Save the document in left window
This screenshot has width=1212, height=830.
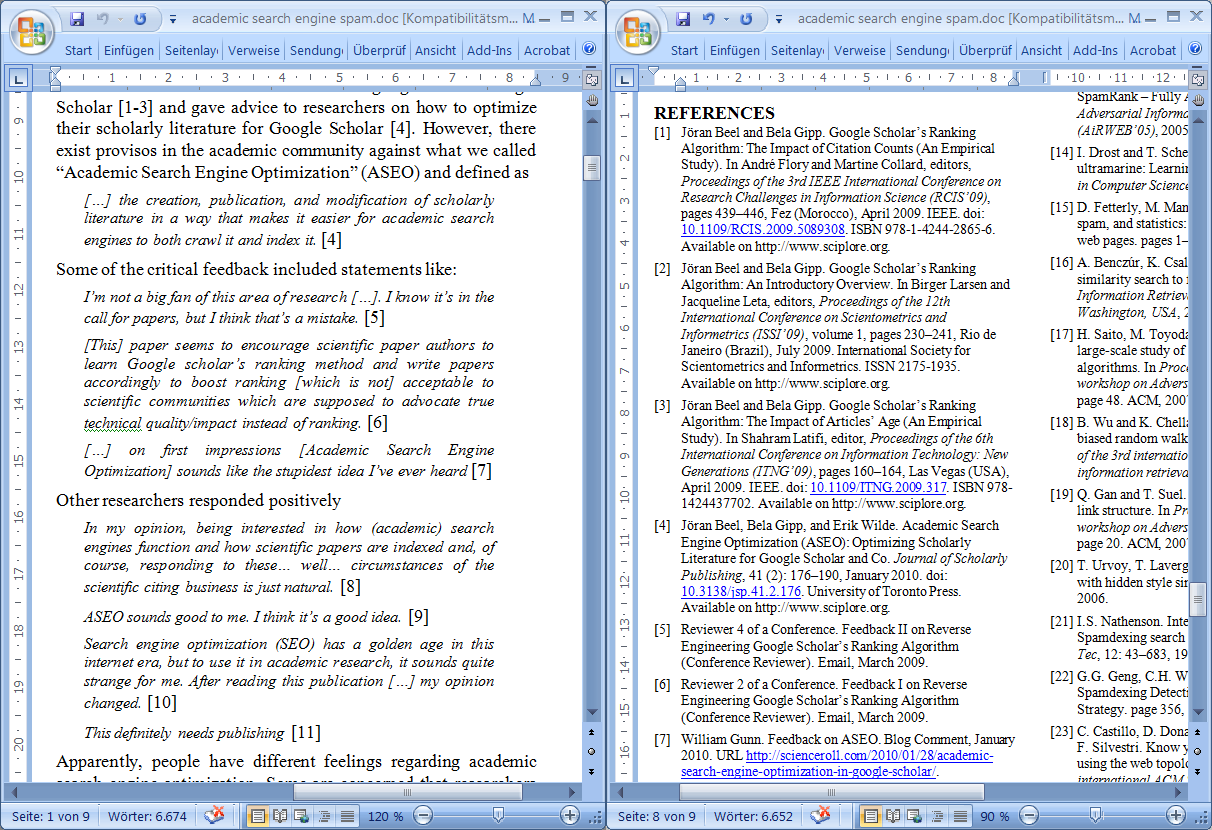click(77, 19)
